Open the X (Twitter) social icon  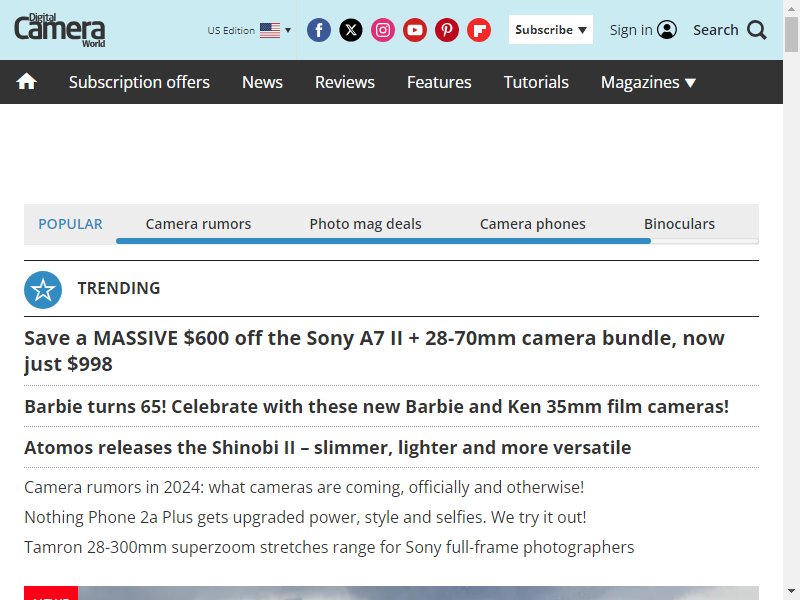pyautogui.click(x=351, y=30)
